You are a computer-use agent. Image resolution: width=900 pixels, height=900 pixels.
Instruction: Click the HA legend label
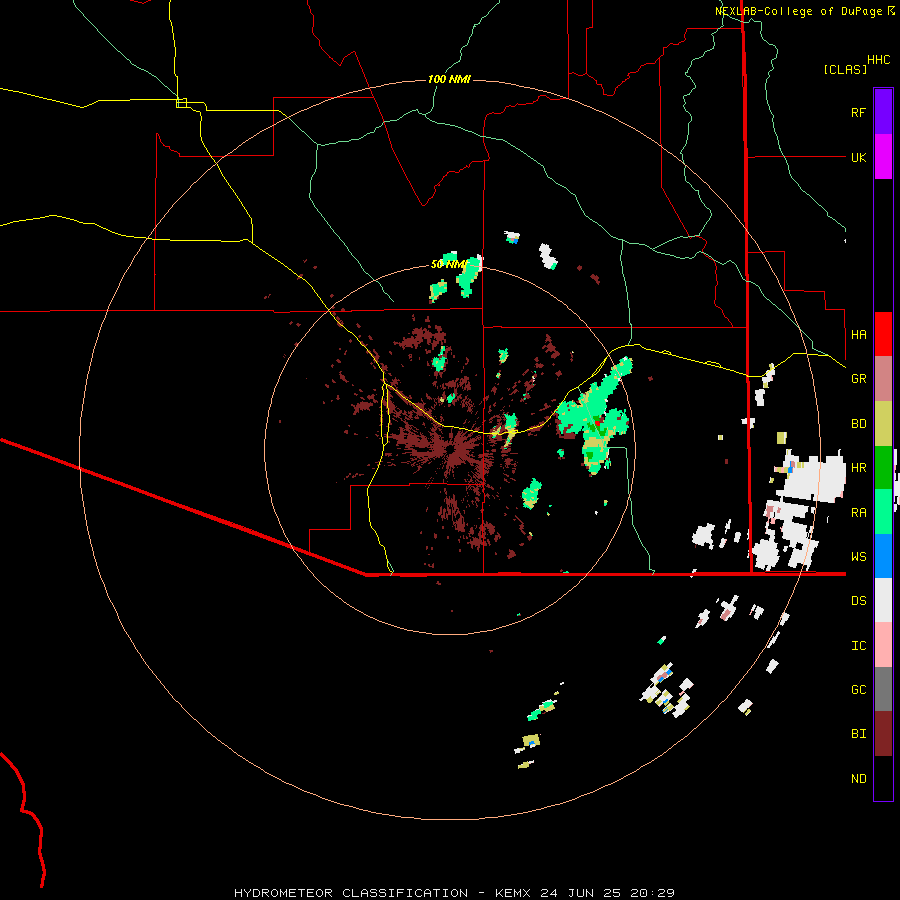pos(858,334)
